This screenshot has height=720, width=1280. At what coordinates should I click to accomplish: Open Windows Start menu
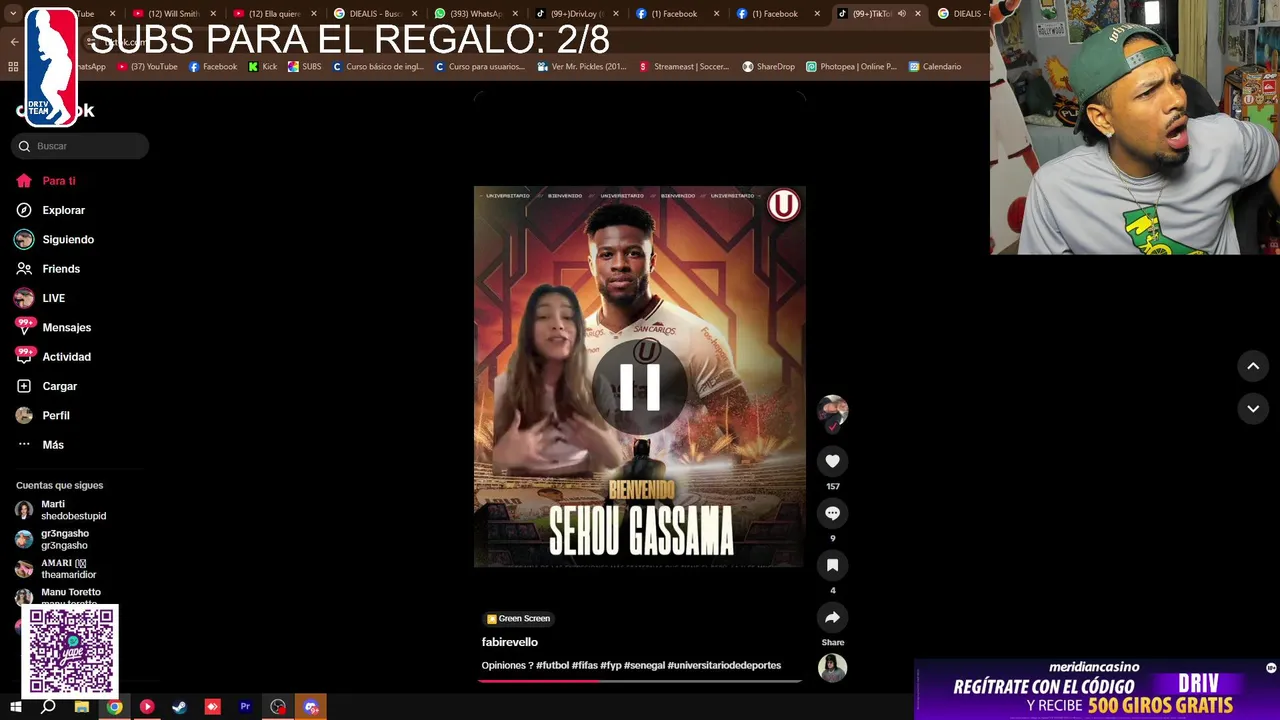click(x=16, y=707)
